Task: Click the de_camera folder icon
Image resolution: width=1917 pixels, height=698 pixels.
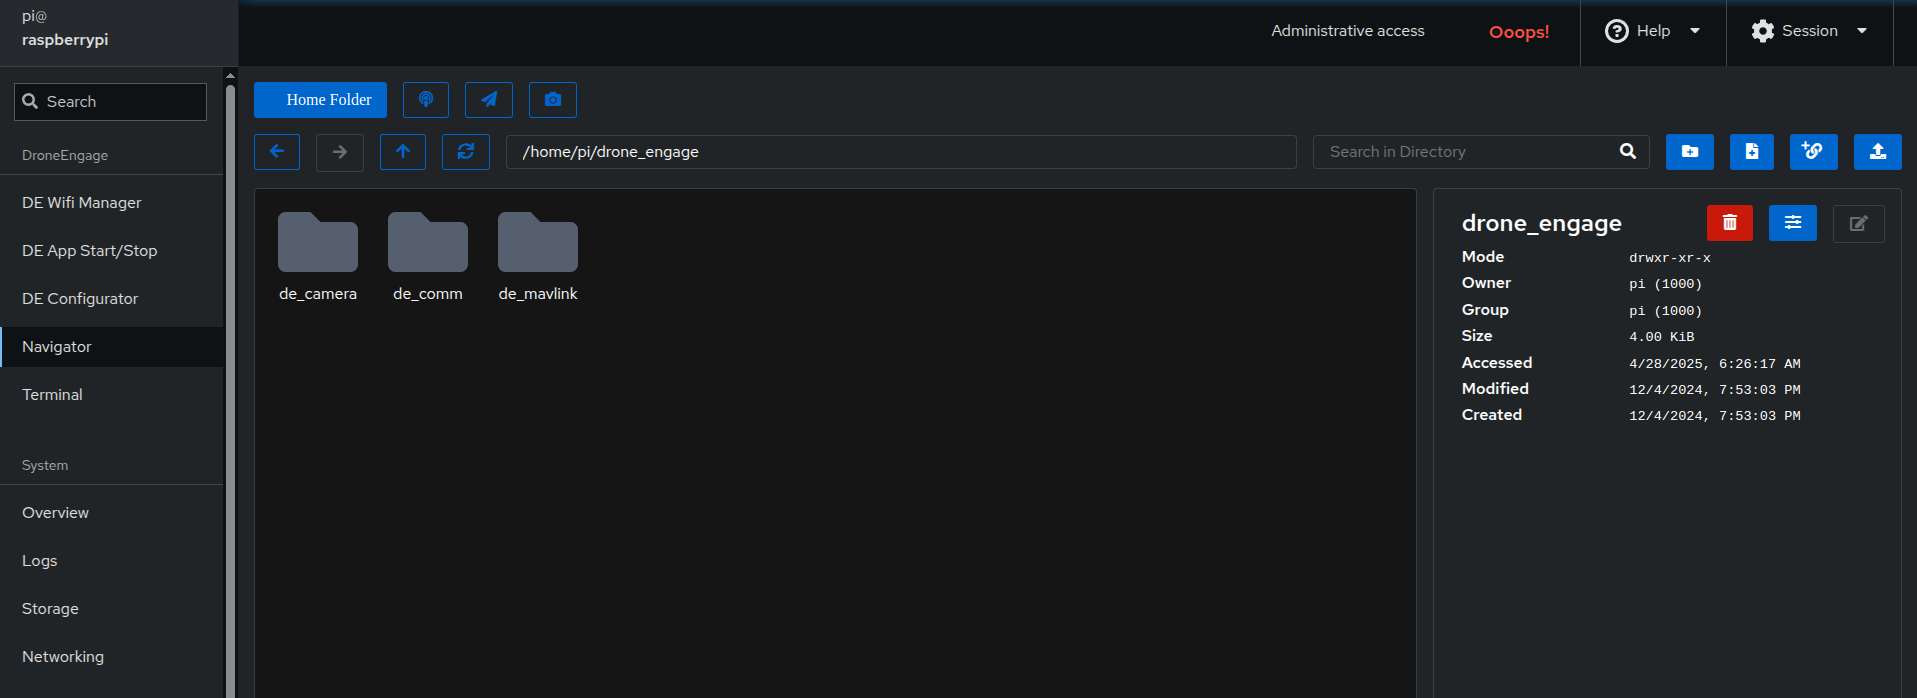Action: coord(318,242)
